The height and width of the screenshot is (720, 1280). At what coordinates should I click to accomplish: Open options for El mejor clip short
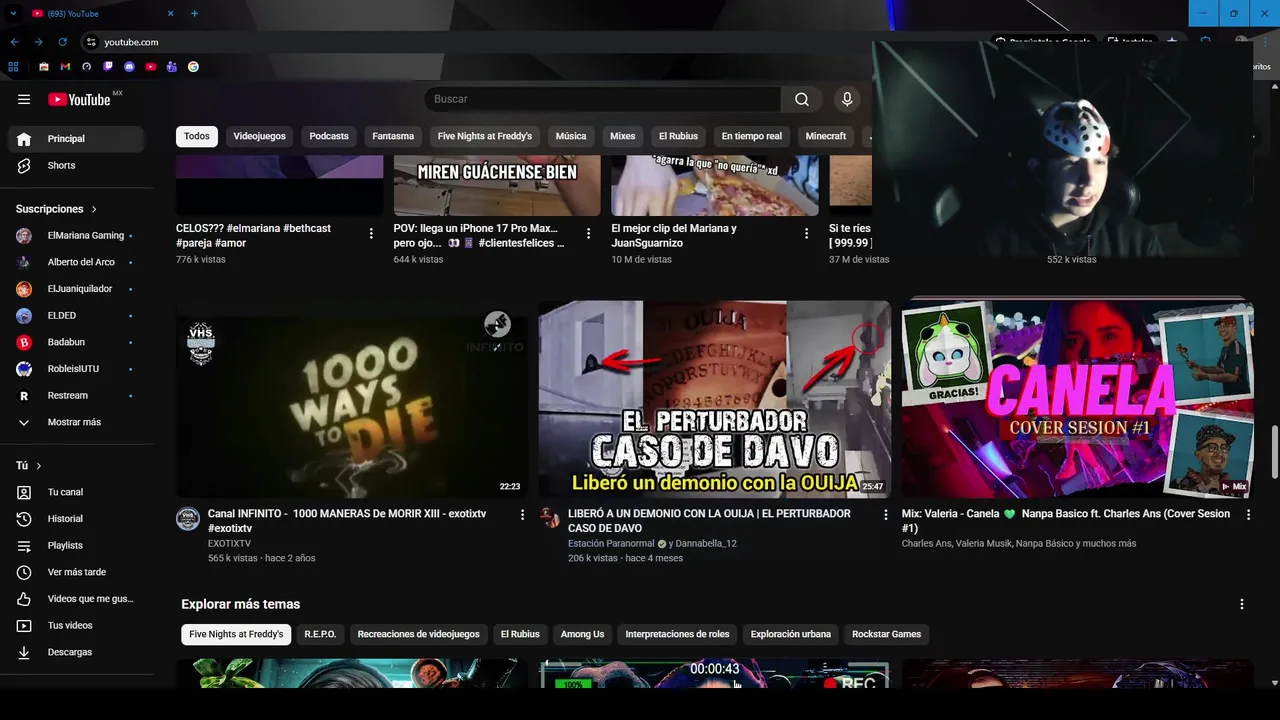[x=806, y=233]
